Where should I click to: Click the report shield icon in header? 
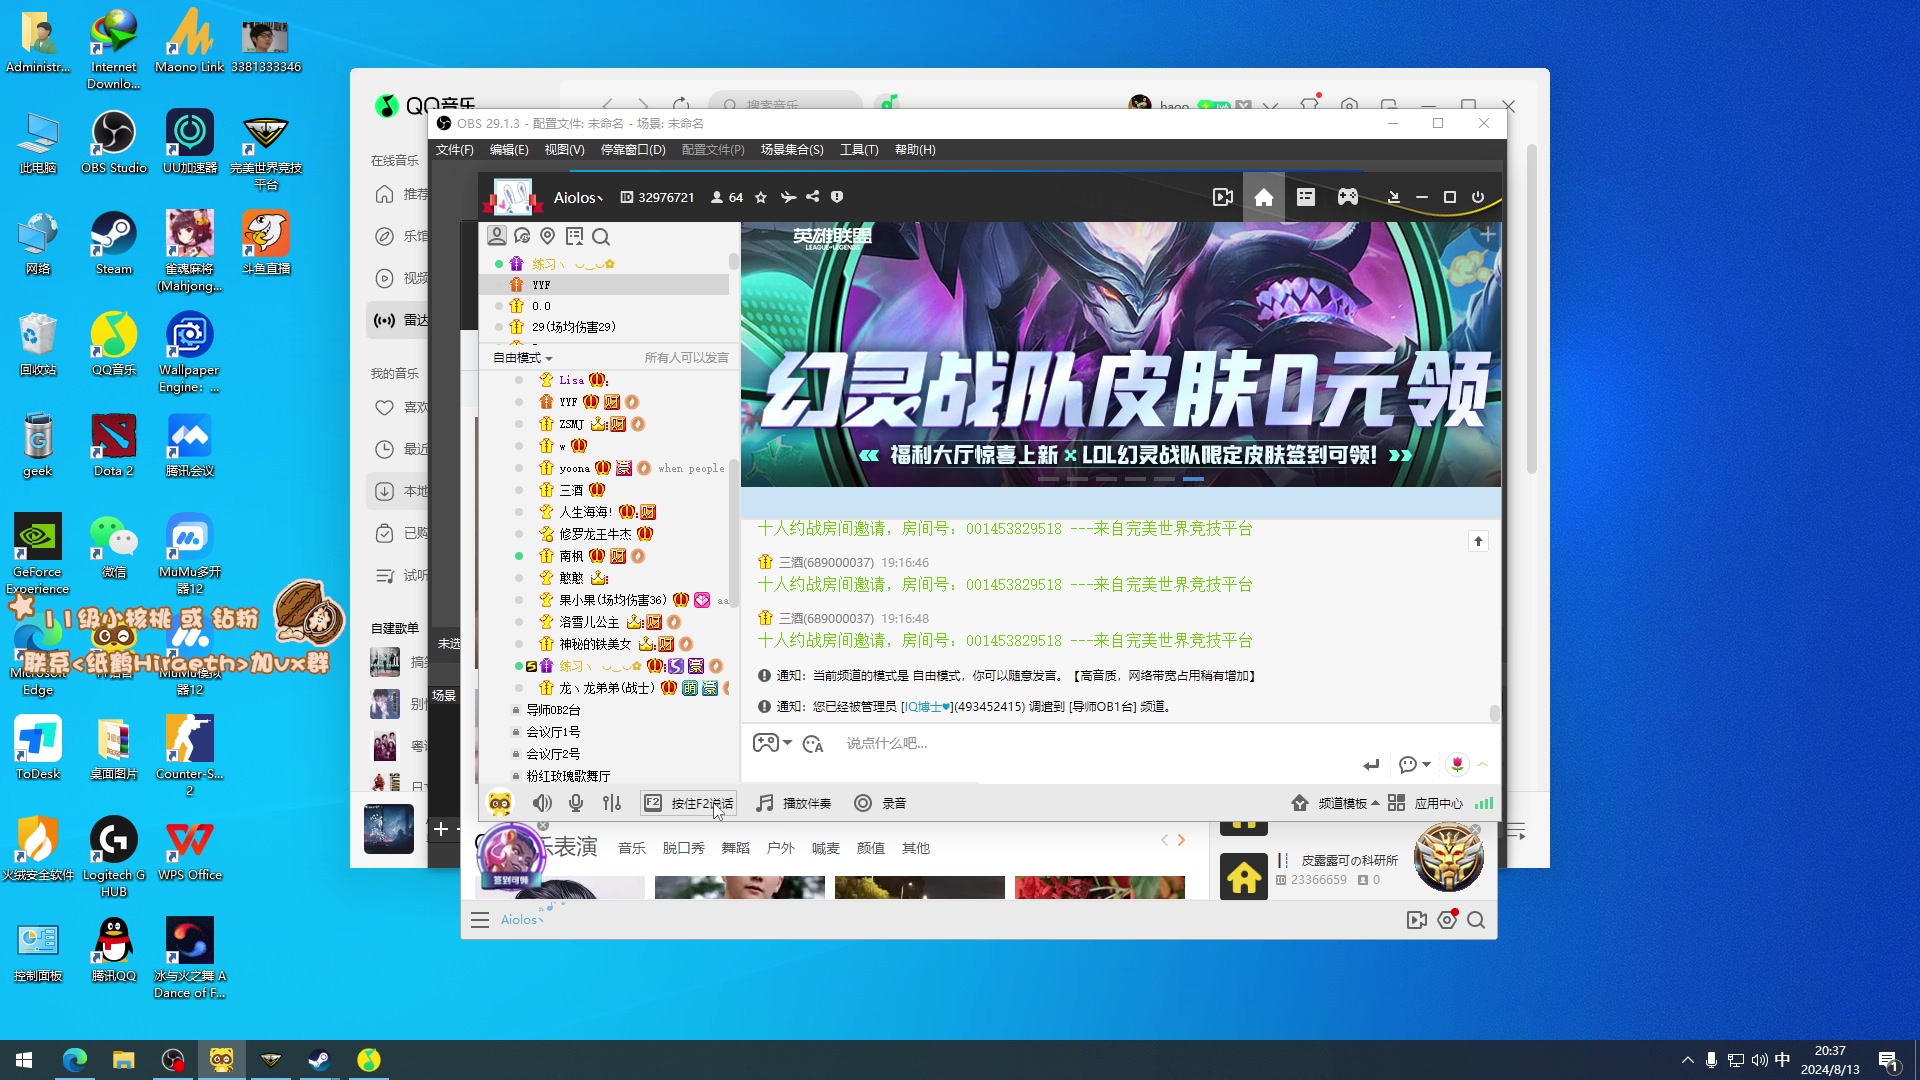837,198
